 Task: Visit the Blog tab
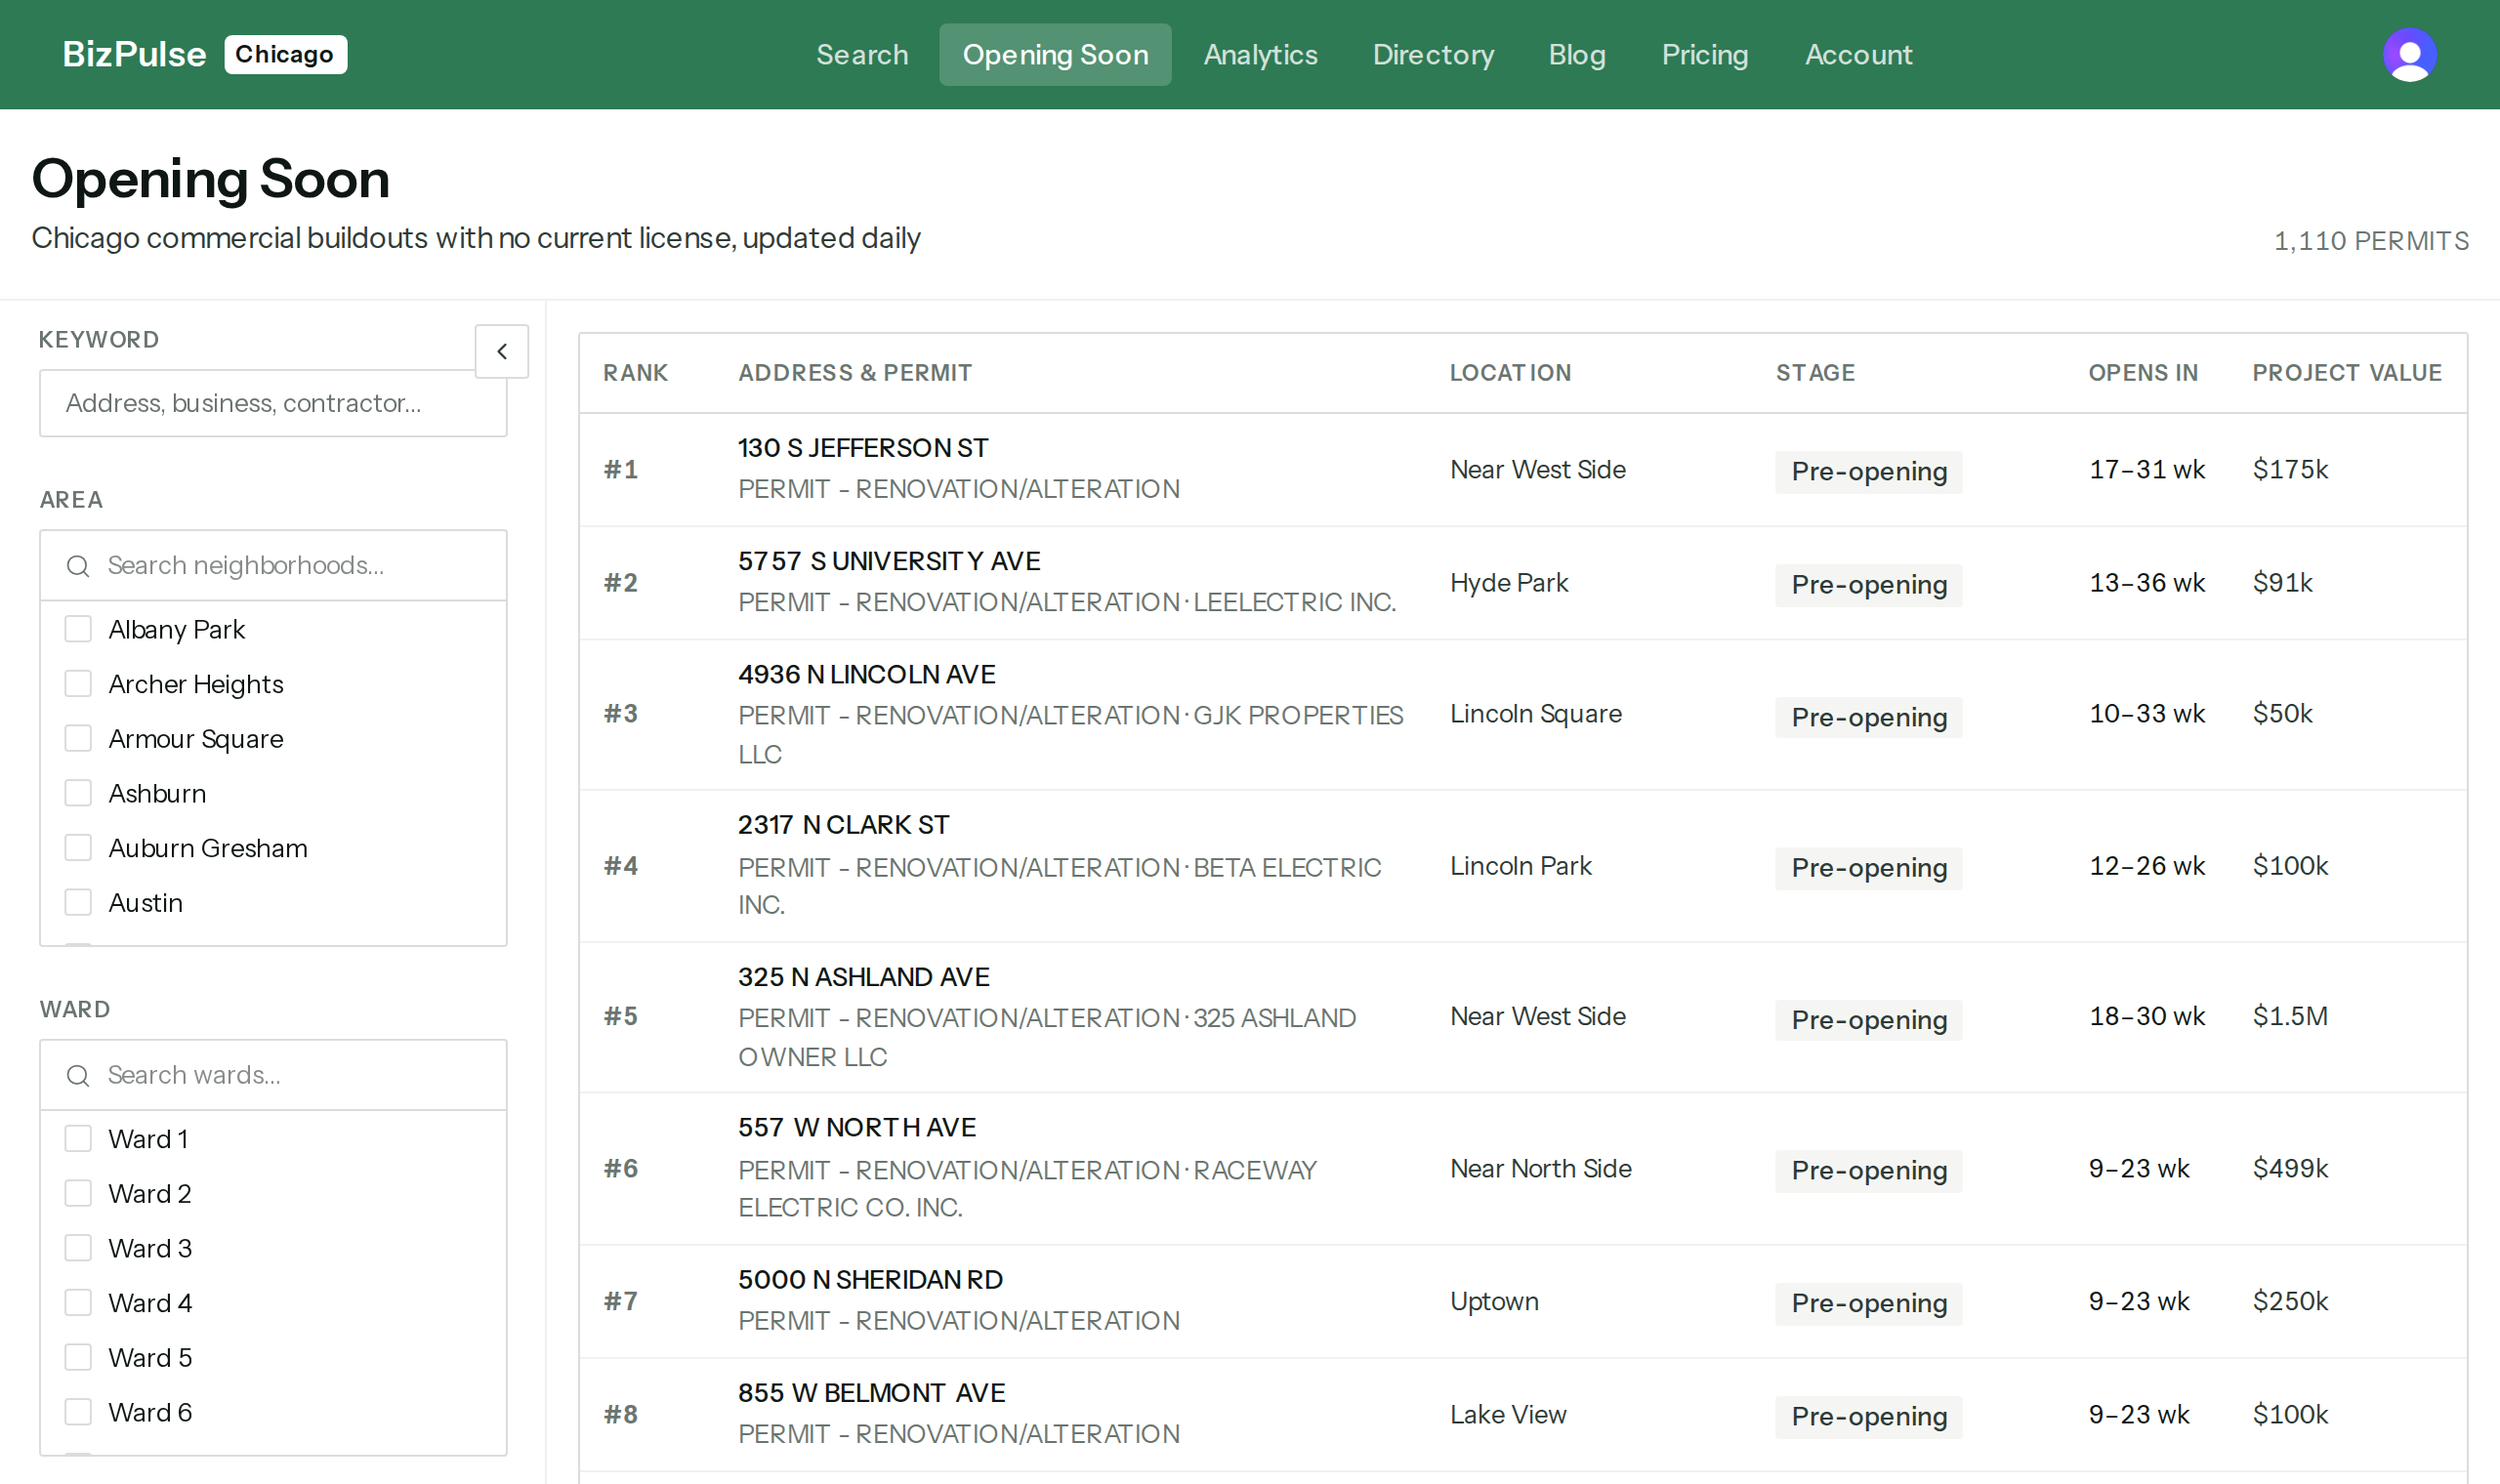click(1577, 54)
